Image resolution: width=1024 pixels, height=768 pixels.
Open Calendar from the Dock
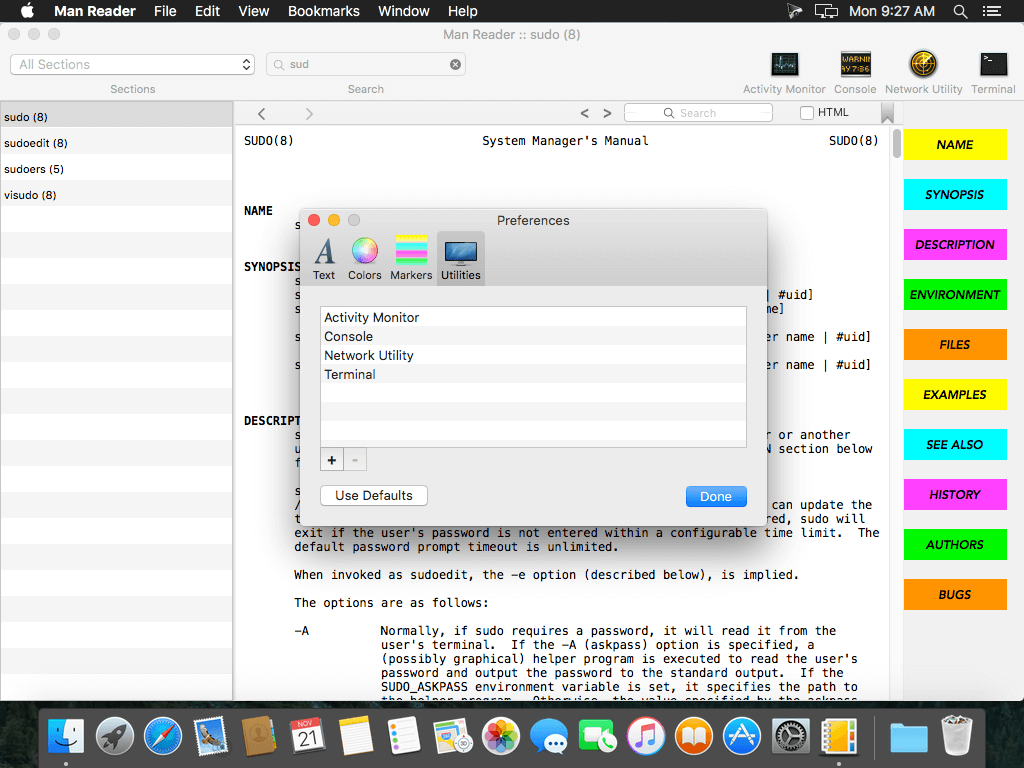point(308,737)
